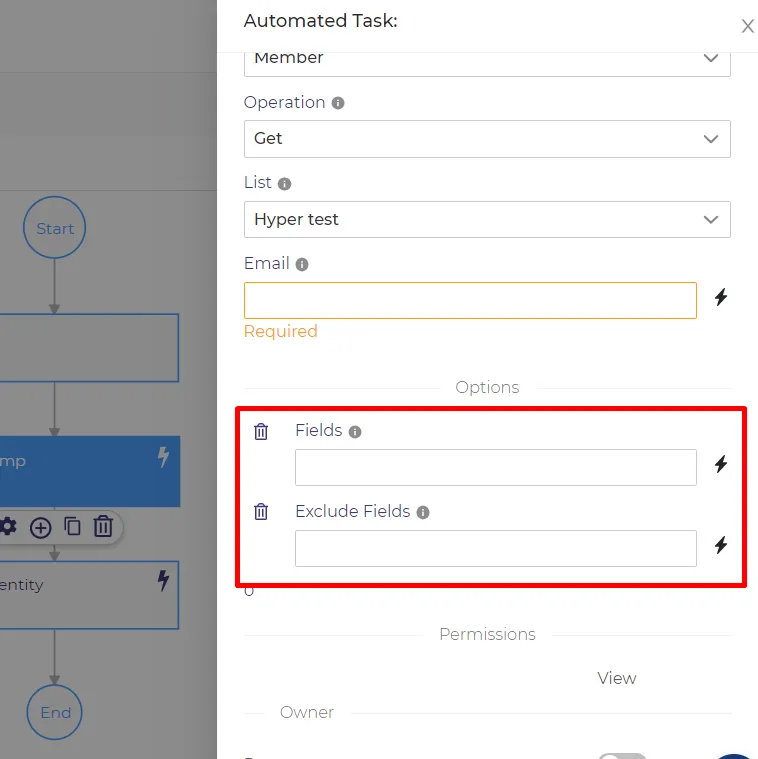Select the entity task node
The image size is (758, 759).
pyautogui.click(x=89, y=595)
